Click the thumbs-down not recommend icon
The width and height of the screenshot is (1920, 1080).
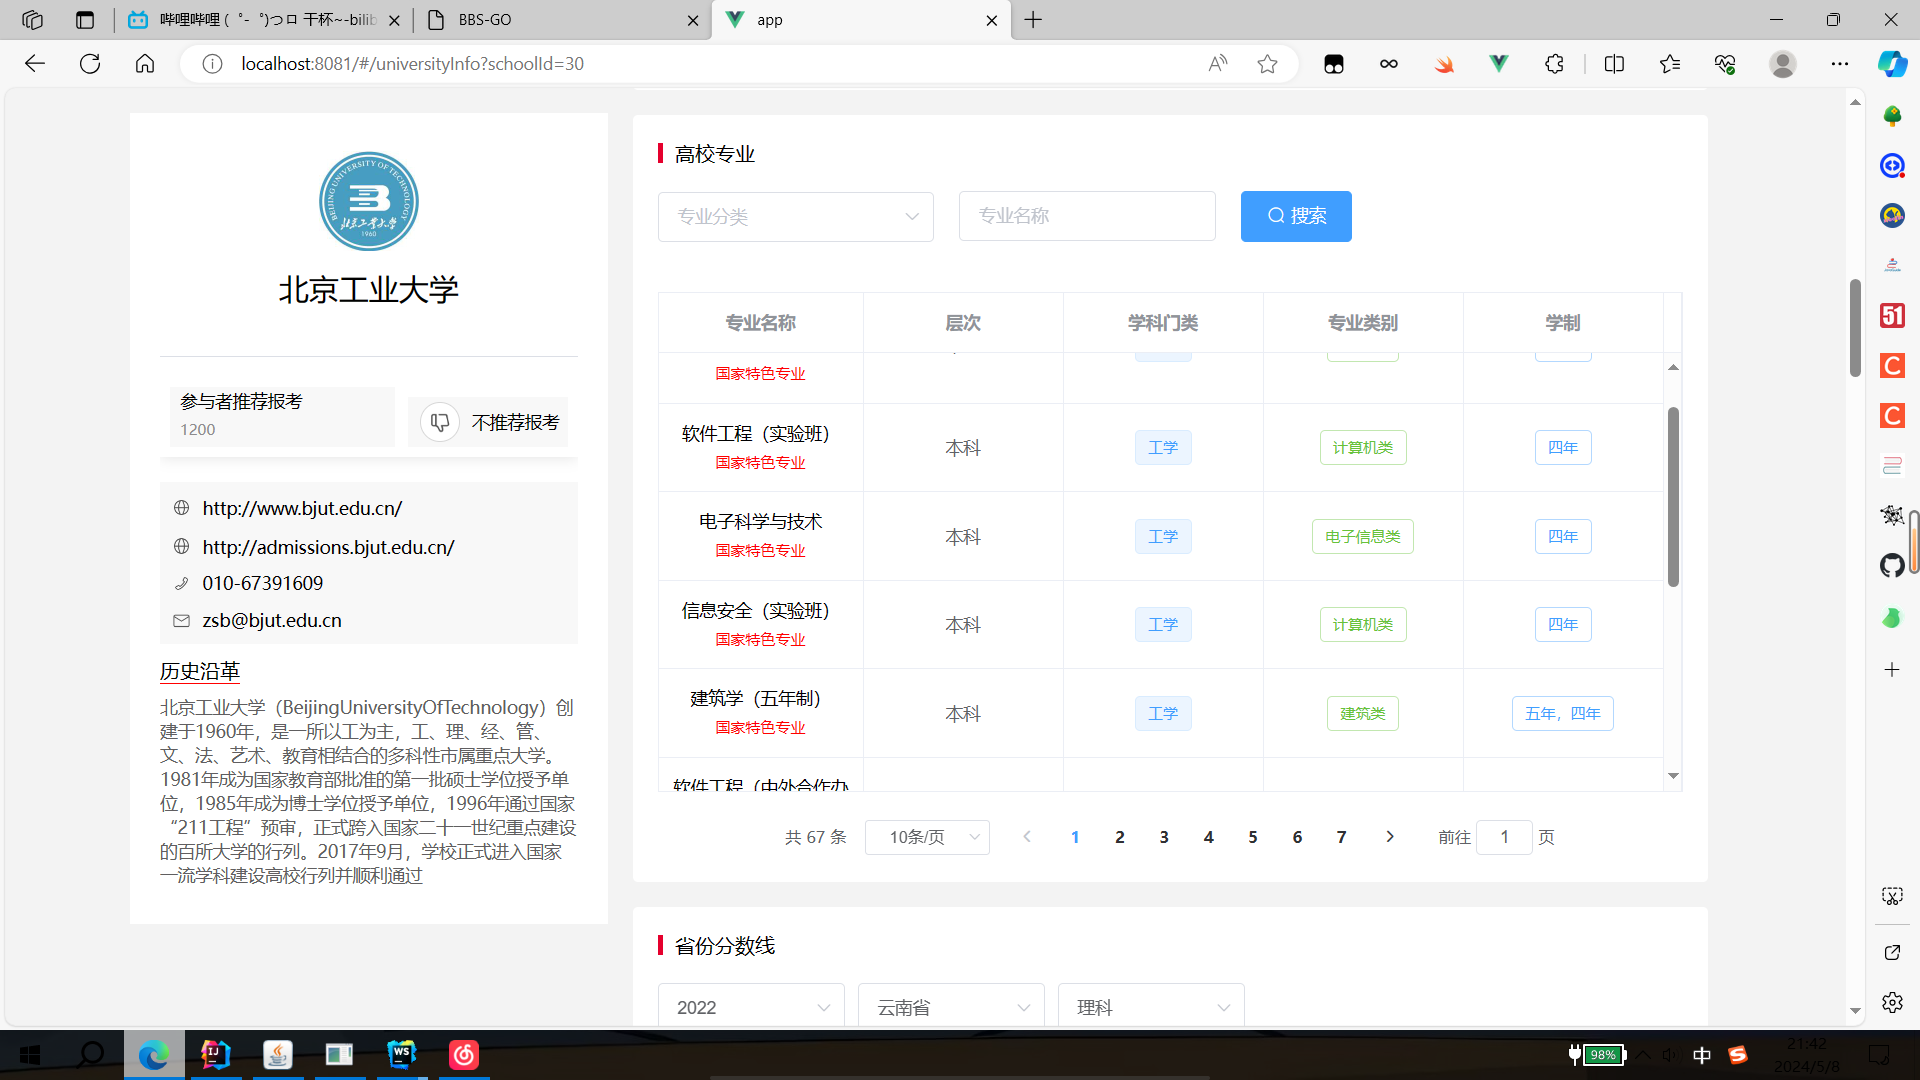coord(440,423)
